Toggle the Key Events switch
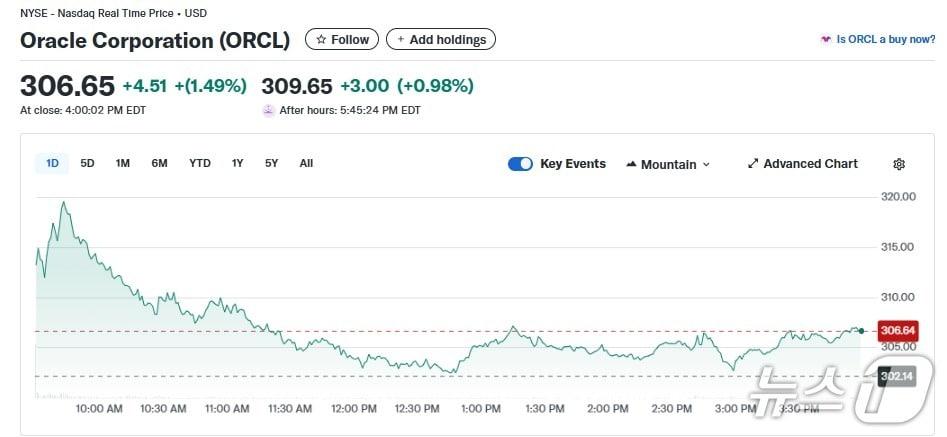This screenshot has height=437, width=947. pos(520,164)
